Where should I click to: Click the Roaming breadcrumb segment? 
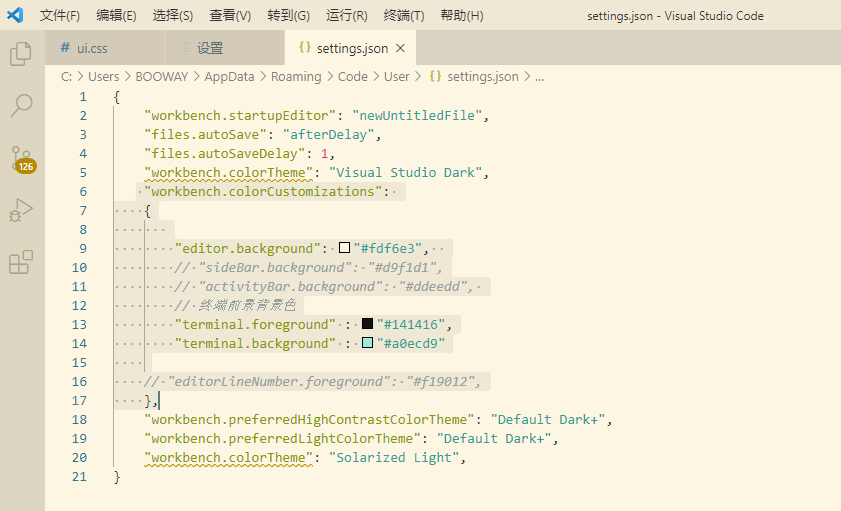(296, 77)
